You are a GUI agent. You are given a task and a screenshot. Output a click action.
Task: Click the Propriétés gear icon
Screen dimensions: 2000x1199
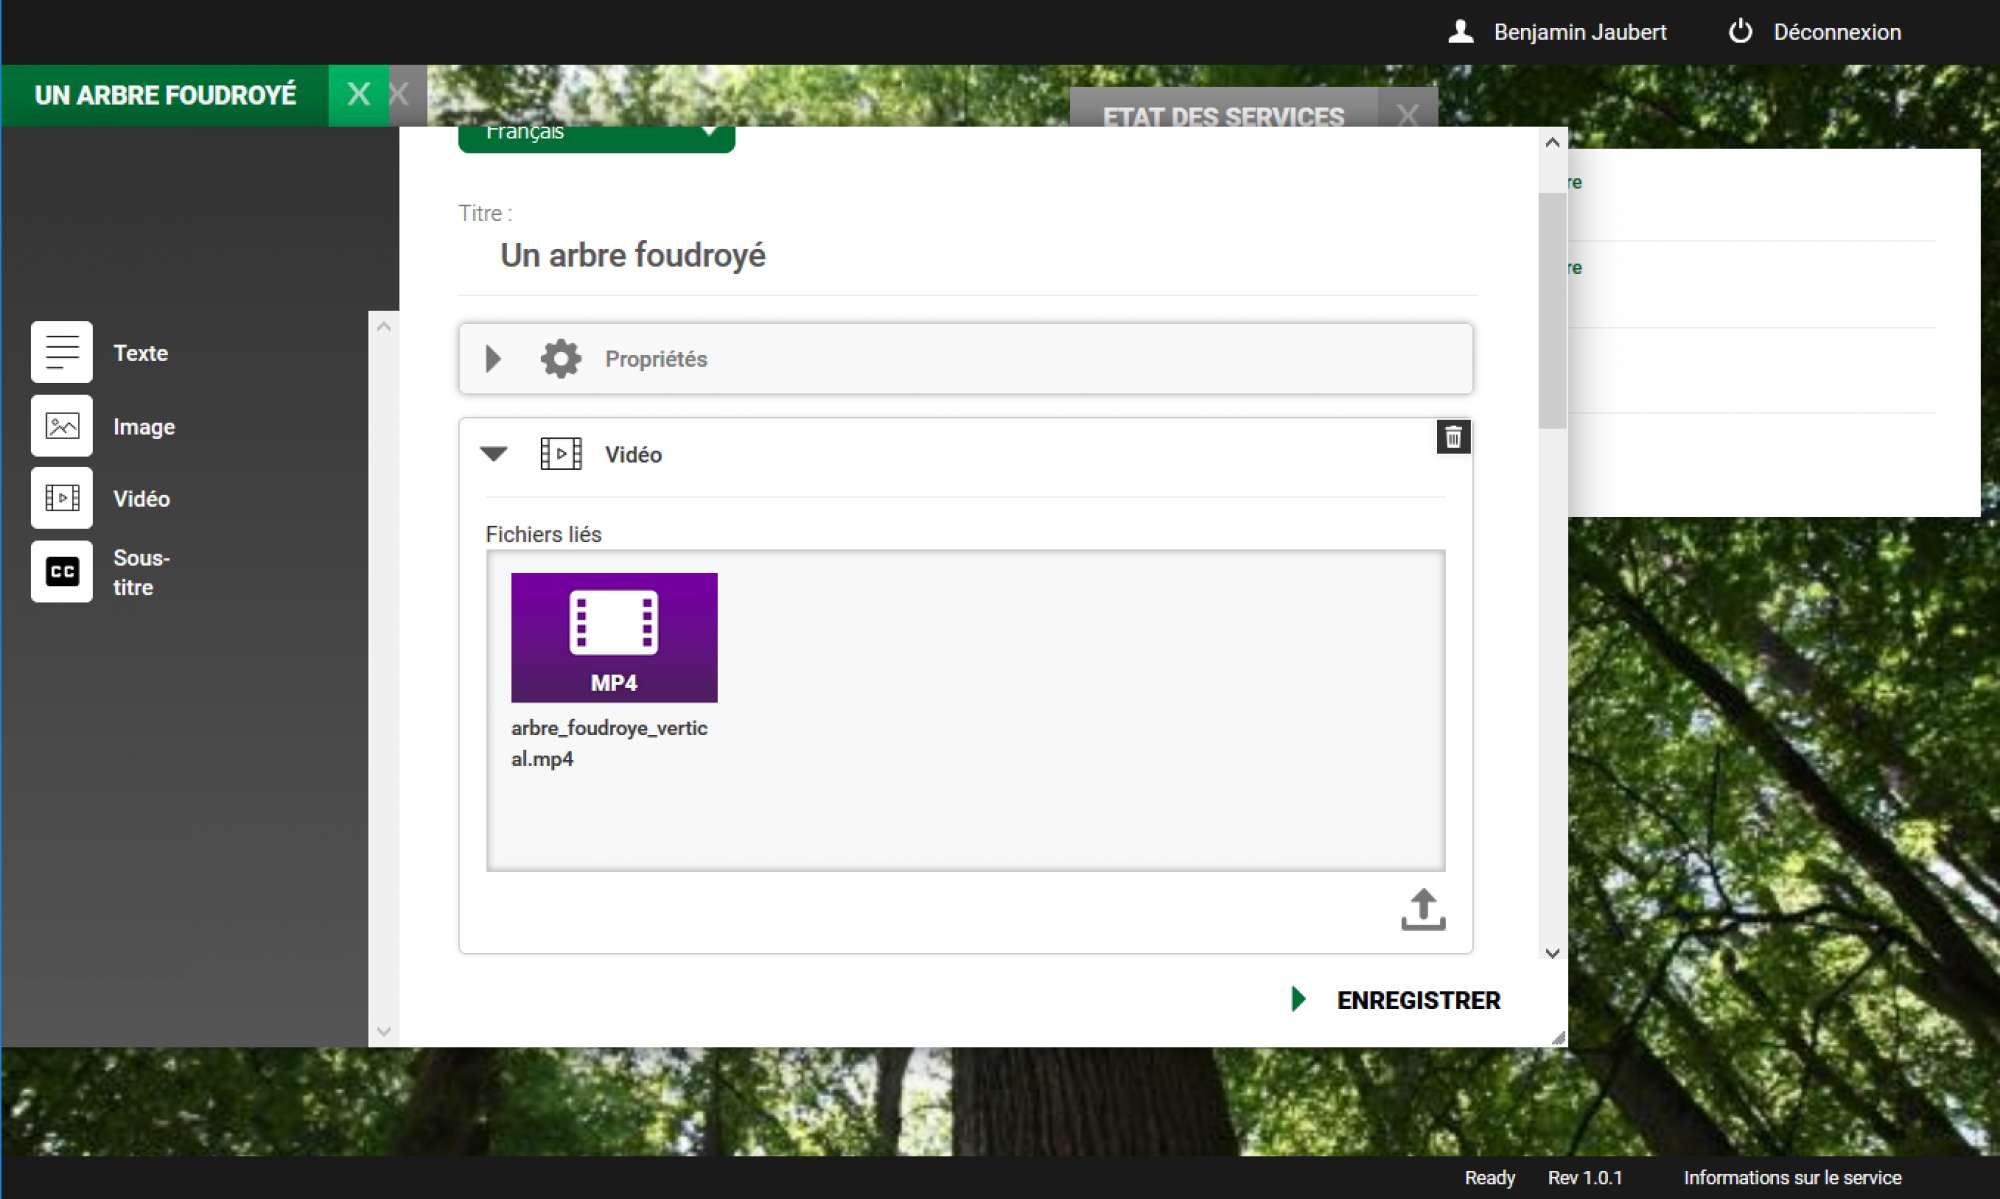pos(561,359)
